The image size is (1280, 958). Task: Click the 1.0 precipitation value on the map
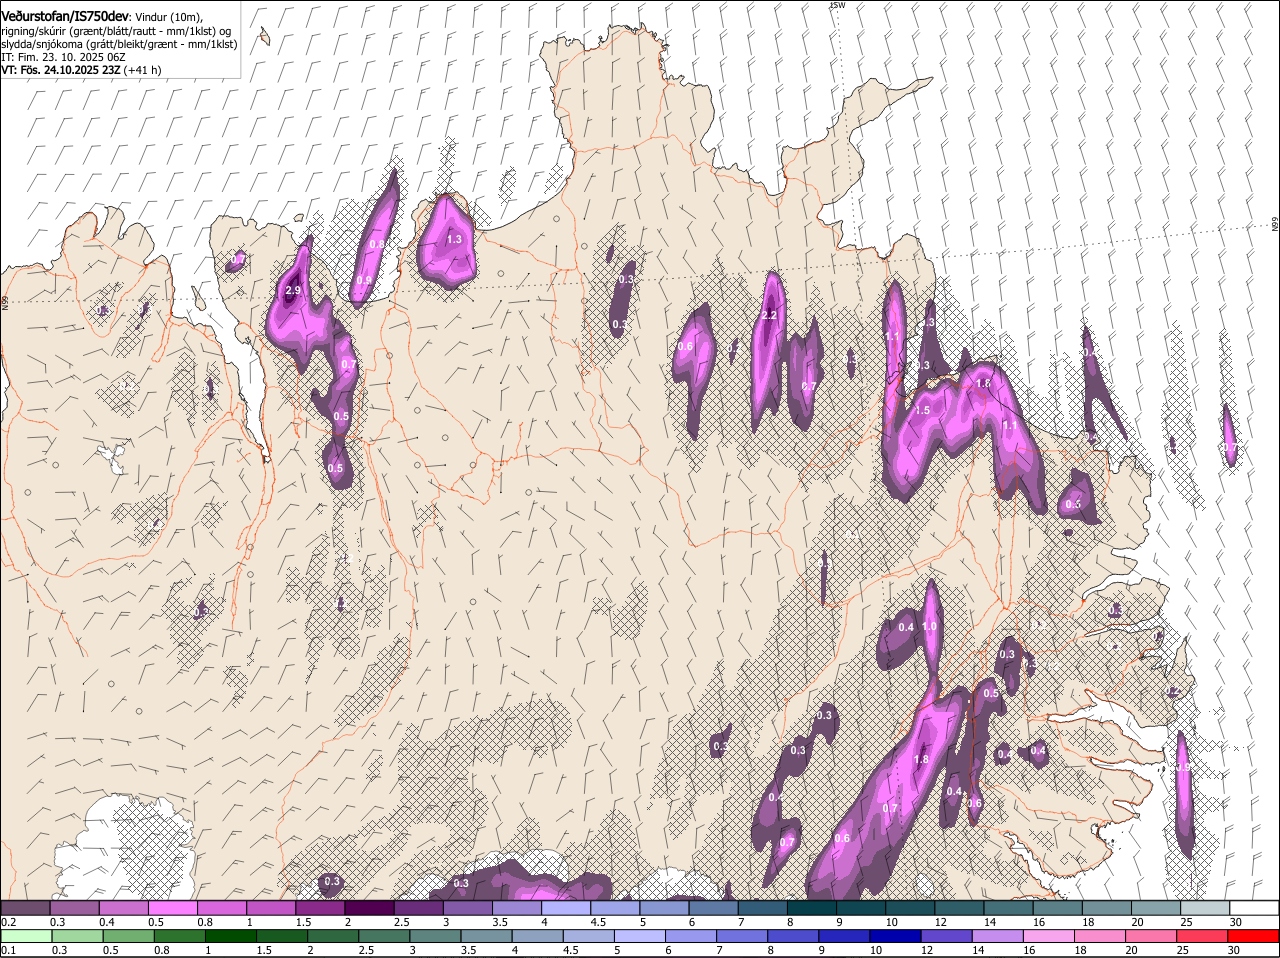(x=929, y=627)
